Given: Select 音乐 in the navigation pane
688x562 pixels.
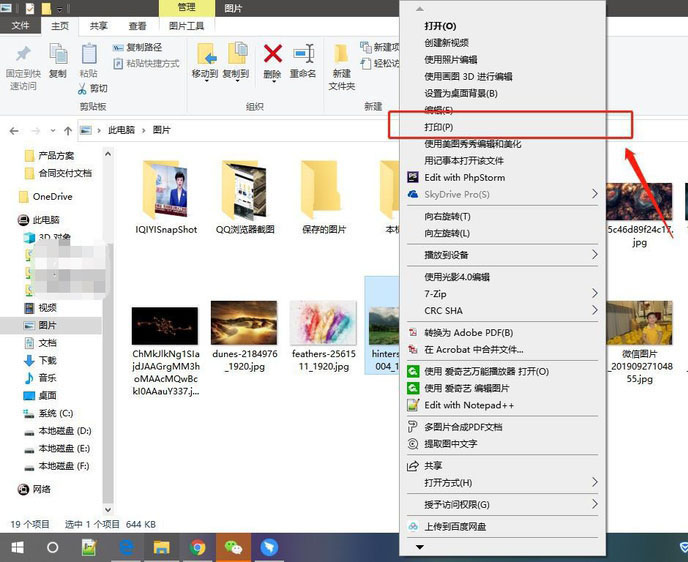Looking at the screenshot, I should (x=40, y=378).
